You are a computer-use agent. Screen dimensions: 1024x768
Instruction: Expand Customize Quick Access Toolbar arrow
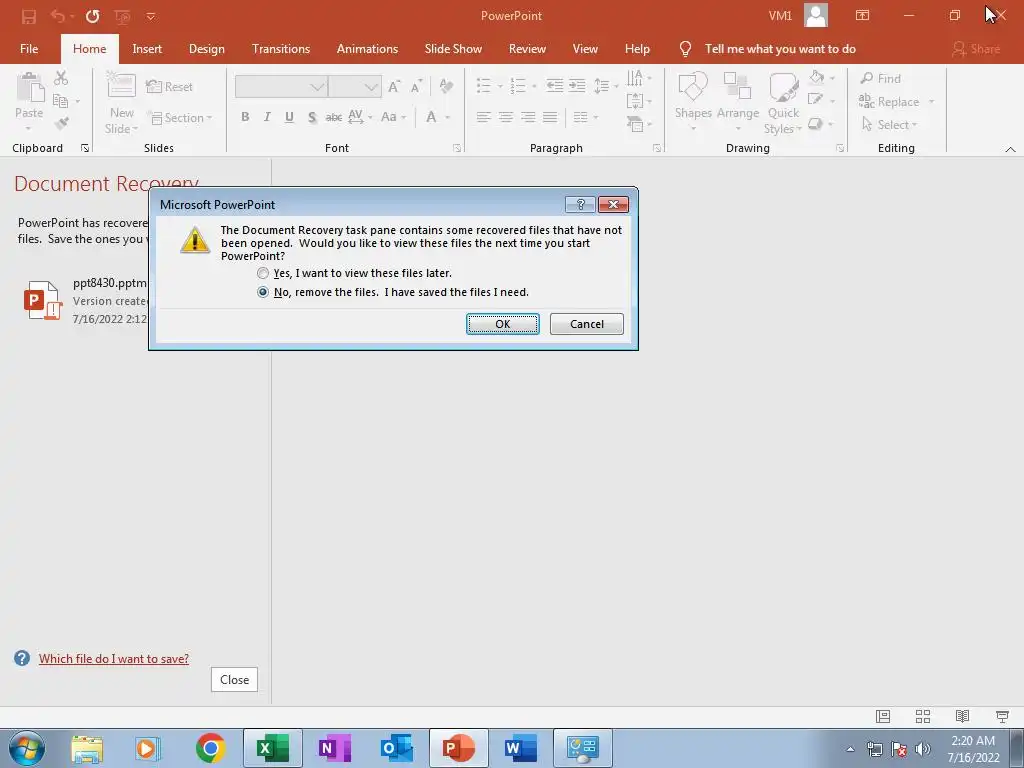coord(151,16)
